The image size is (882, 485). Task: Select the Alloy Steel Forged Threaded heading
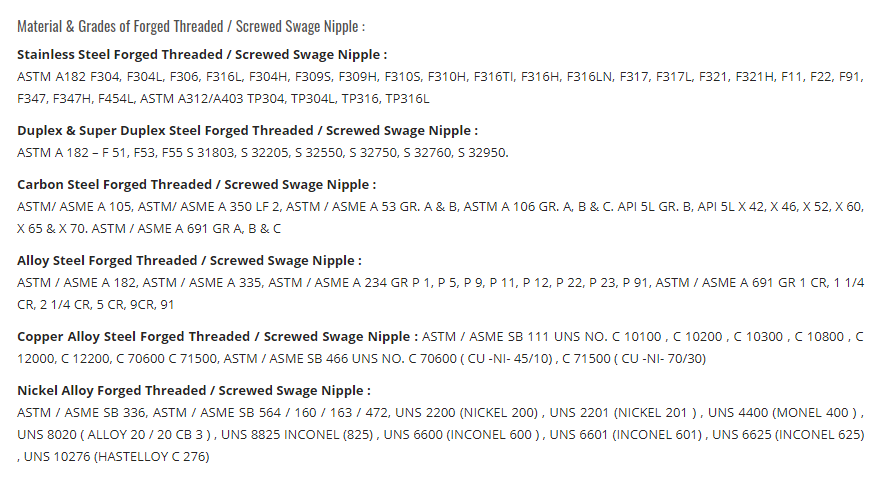[189, 261]
